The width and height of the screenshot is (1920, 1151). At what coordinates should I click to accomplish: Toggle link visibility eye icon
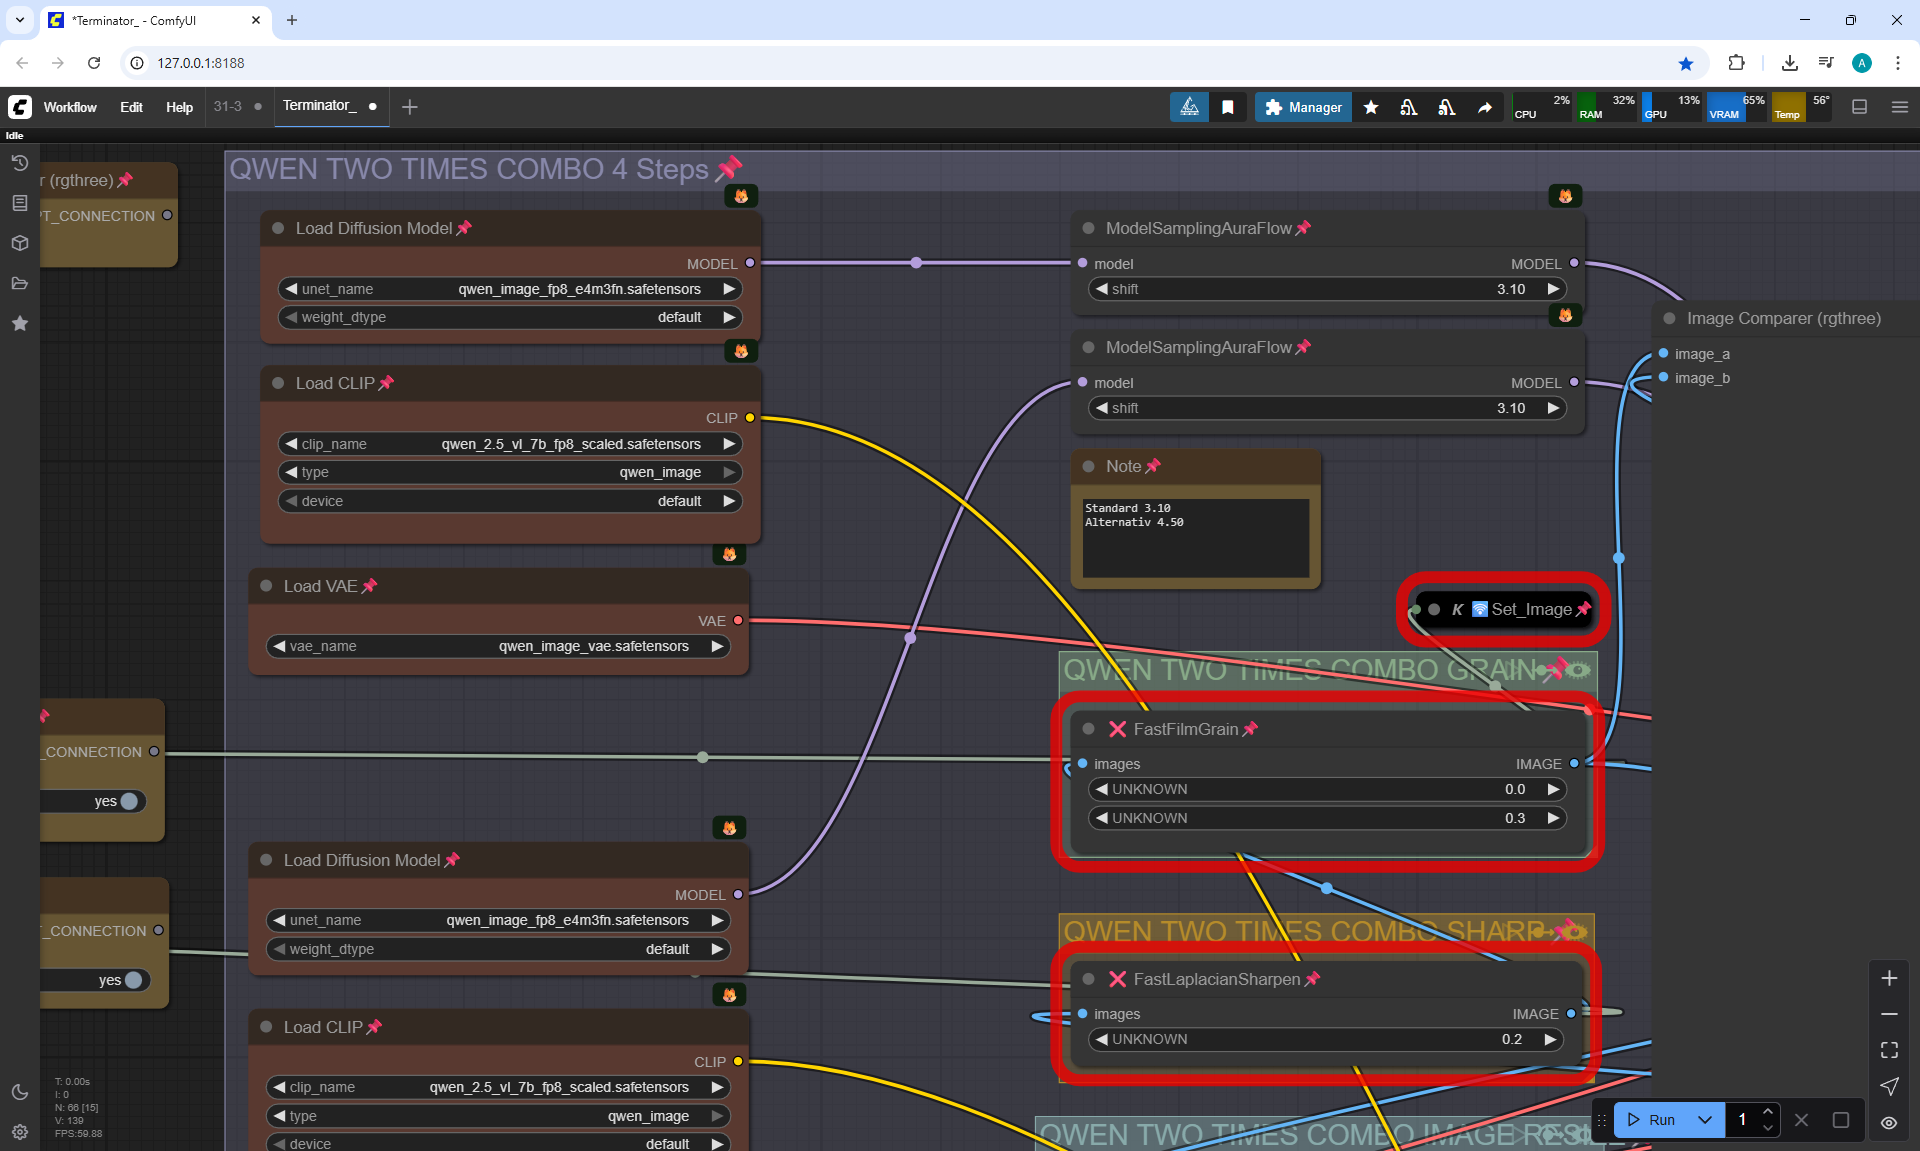pos(1889,1122)
